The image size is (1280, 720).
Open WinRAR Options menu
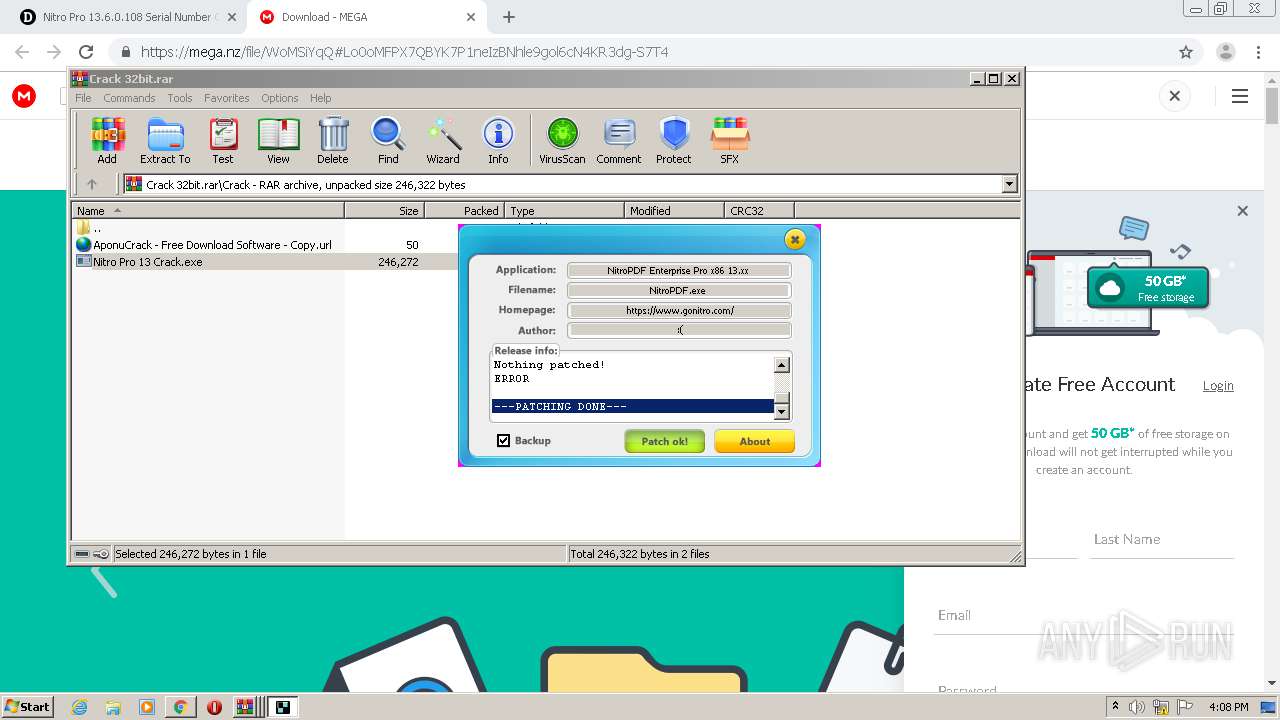[x=280, y=98]
